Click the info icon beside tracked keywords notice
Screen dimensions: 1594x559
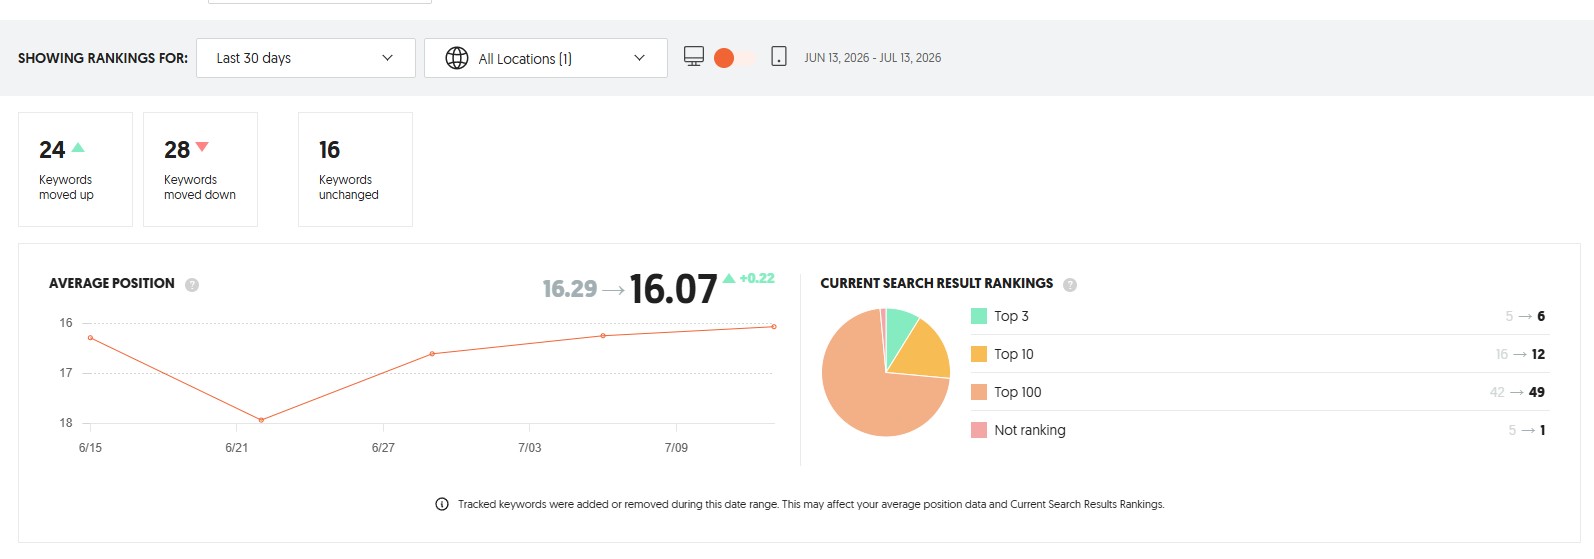442,504
